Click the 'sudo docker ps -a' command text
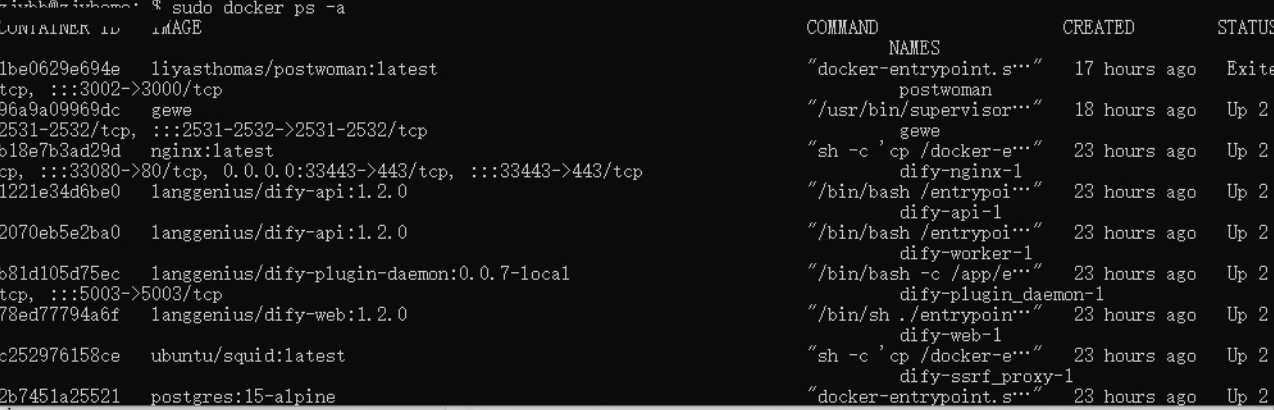This screenshot has width=1274, height=410. [258, 8]
